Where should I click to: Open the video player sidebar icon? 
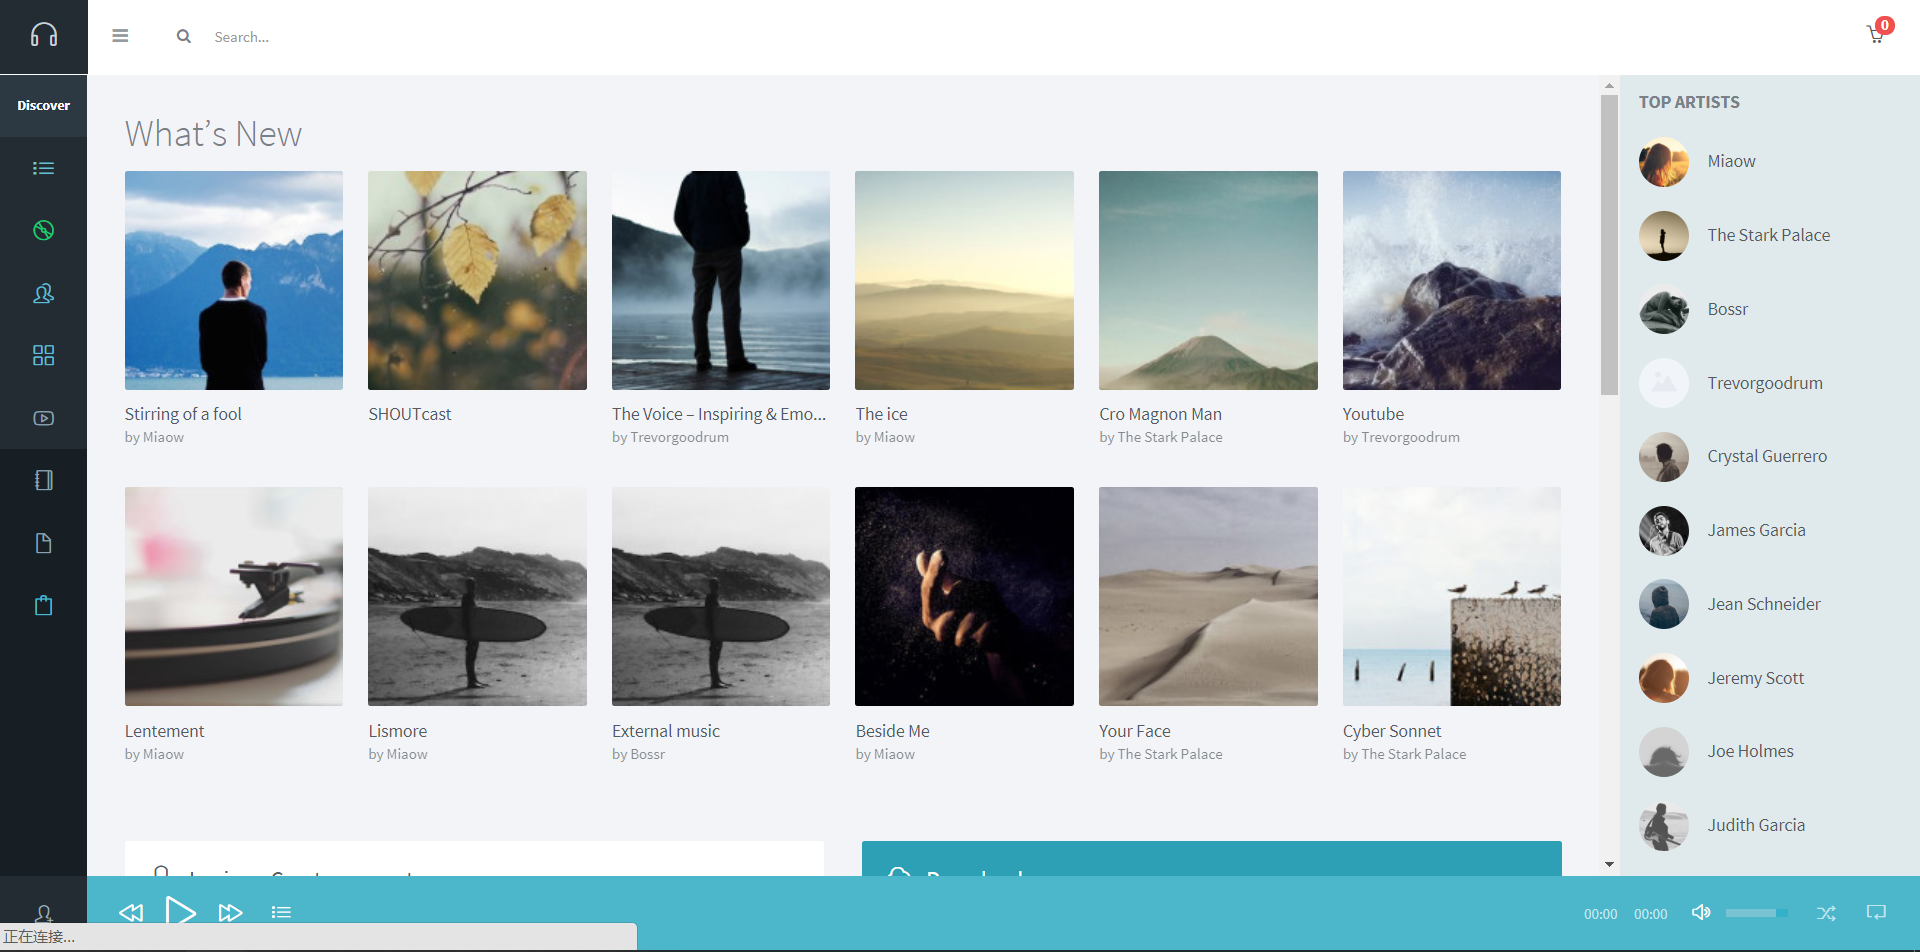point(43,418)
